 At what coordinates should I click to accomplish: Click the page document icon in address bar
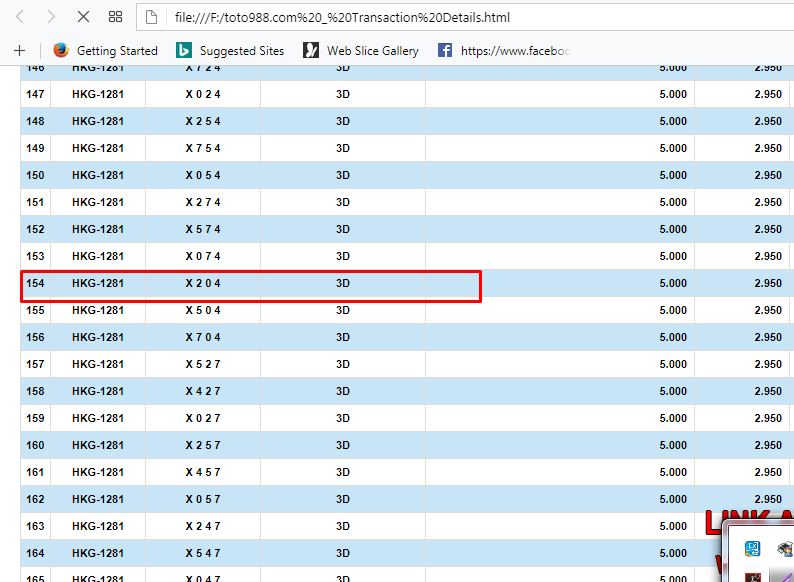151,17
